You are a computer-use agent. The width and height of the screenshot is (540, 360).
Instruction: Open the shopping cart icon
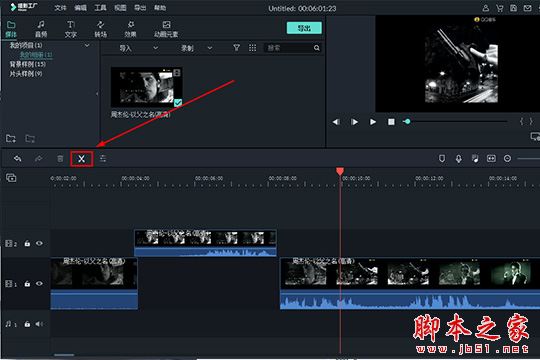[x=499, y=8]
